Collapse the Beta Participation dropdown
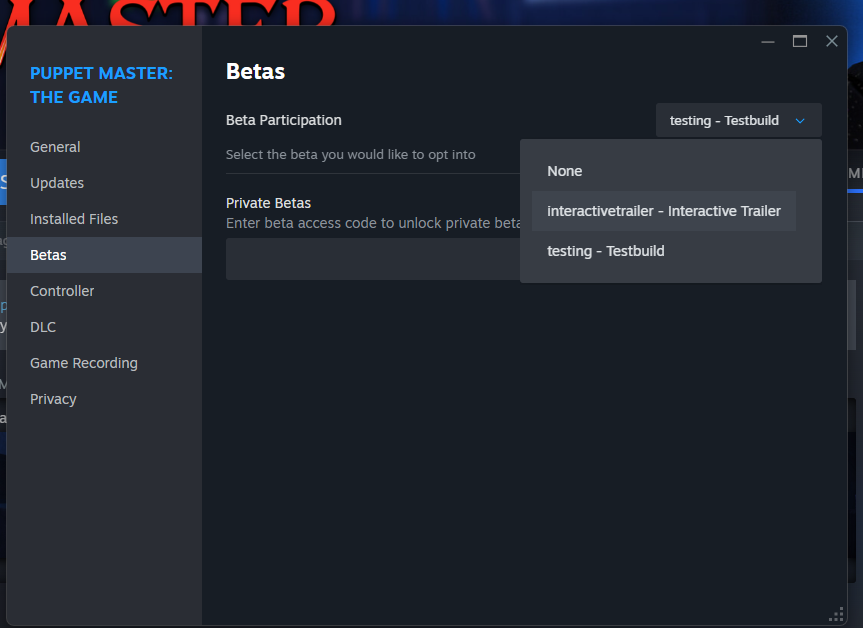Image resolution: width=863 pixels, height=628 pixels. pos(739,120)
